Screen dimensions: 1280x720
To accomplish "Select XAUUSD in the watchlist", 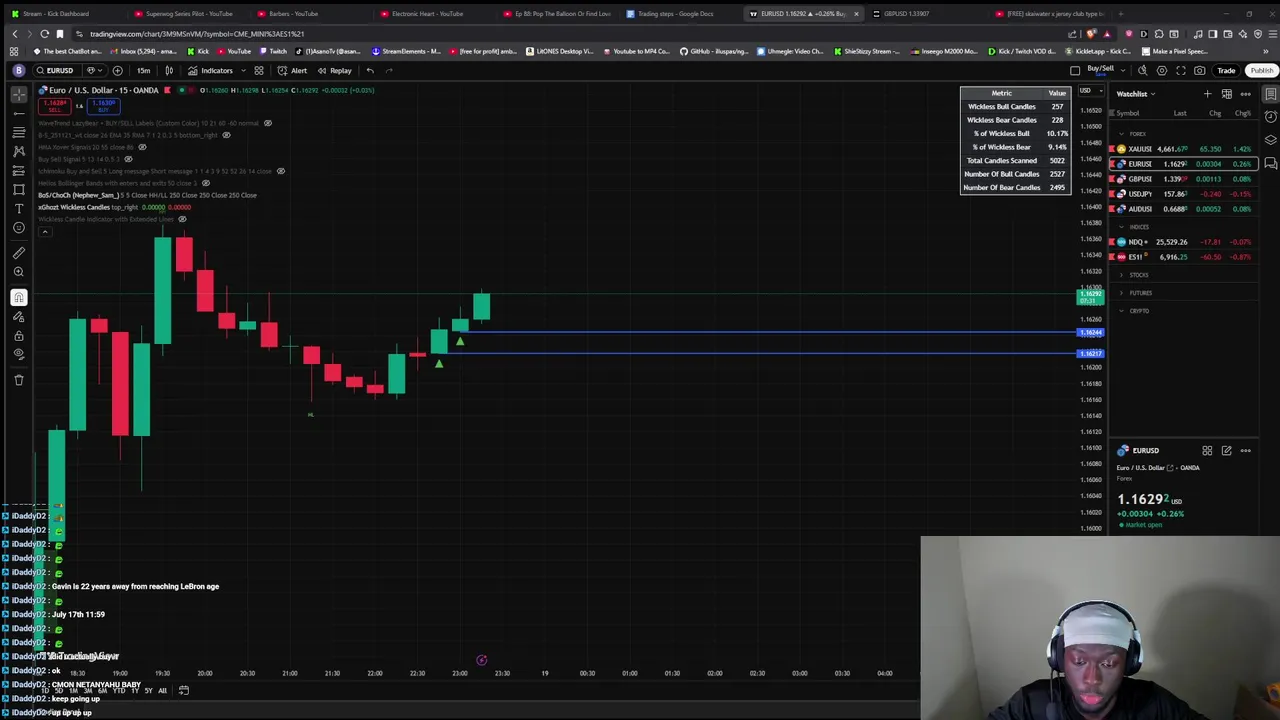I will coord(1185,149).
